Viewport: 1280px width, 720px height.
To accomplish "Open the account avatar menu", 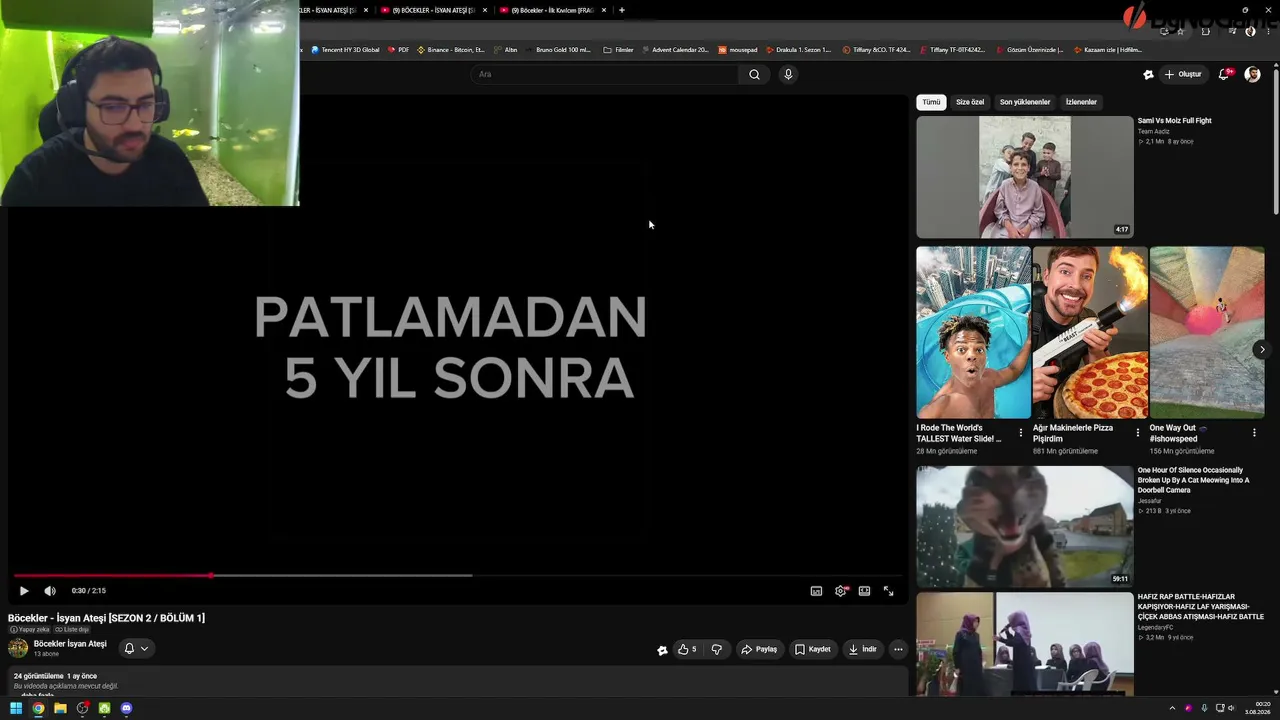I will click(x=1252, y=74).
